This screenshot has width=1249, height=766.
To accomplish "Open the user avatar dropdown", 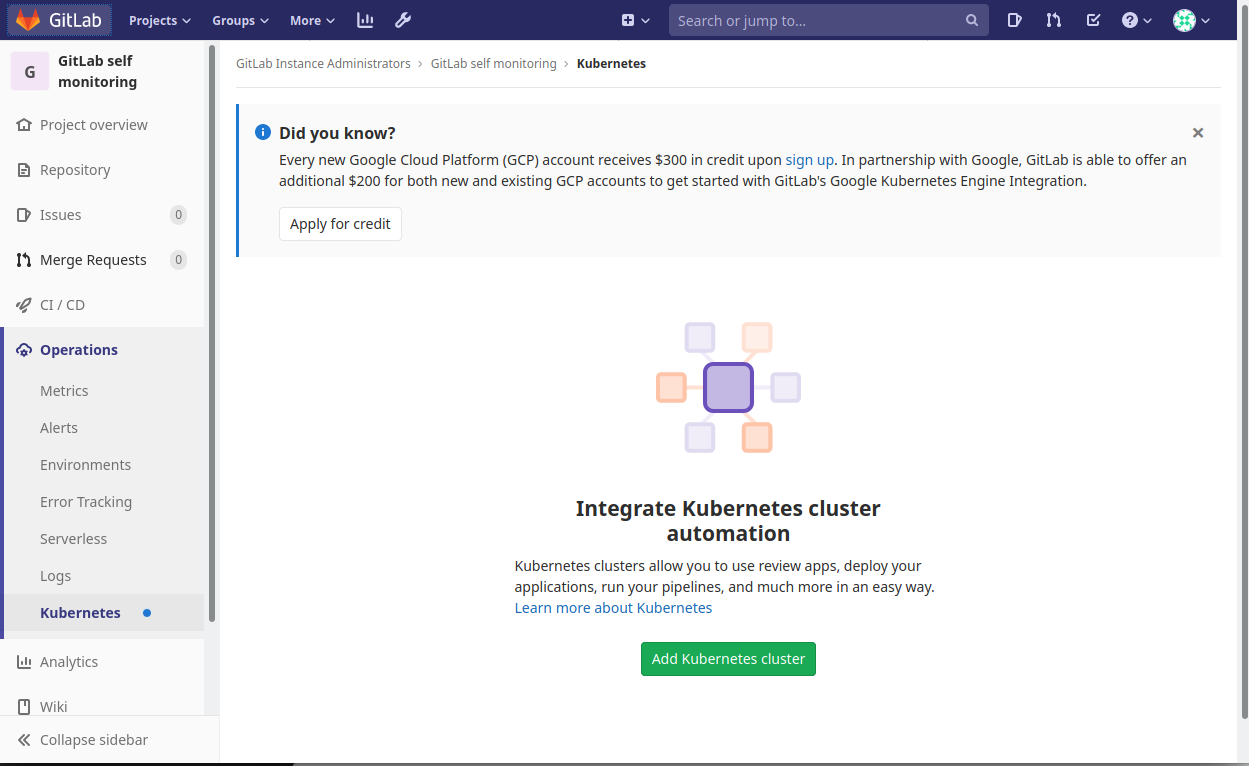I will (1191, 20).
